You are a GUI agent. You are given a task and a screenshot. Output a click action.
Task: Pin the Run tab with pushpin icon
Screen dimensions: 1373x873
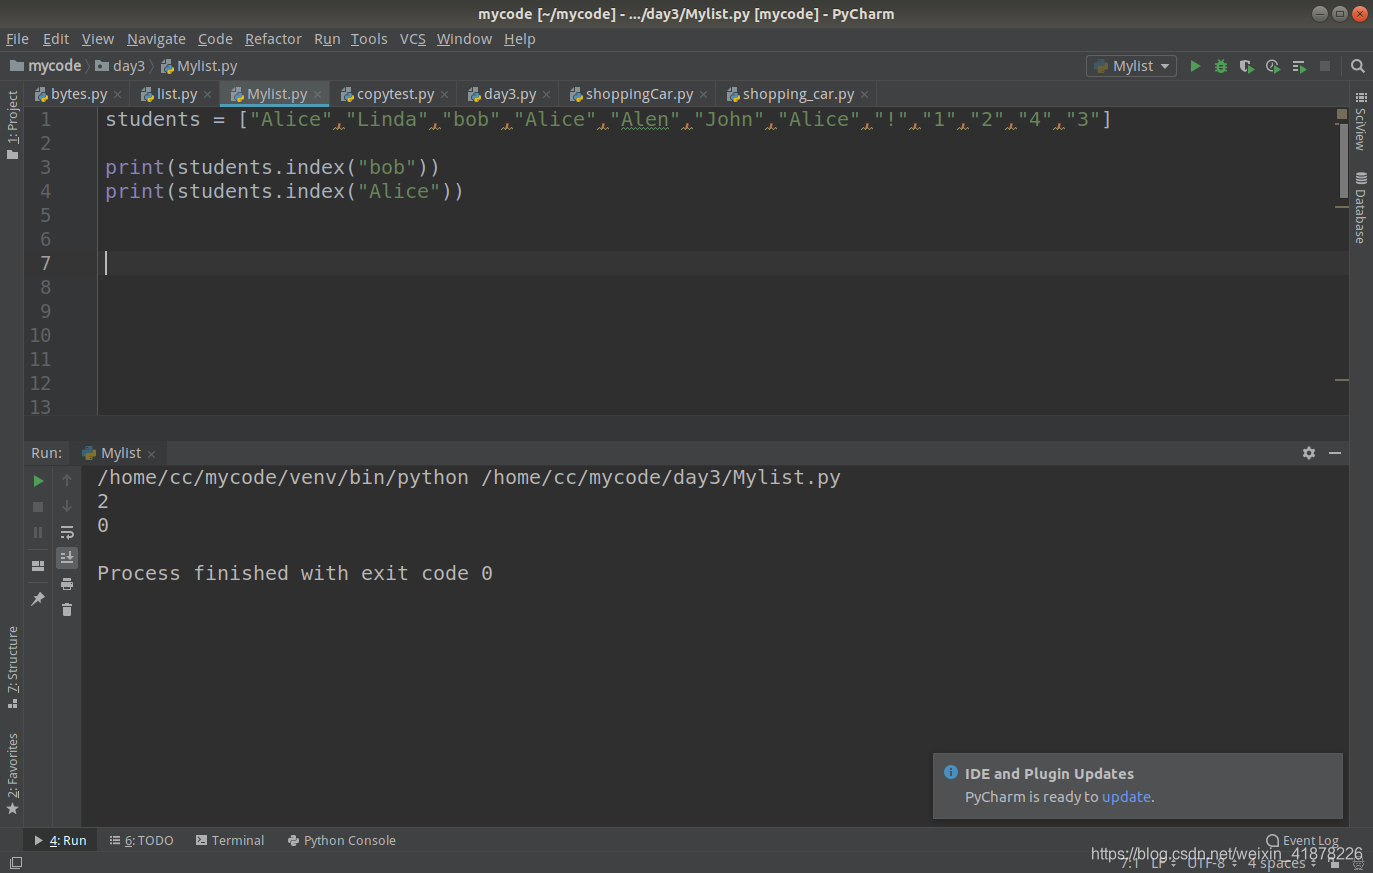click(38, 599)
